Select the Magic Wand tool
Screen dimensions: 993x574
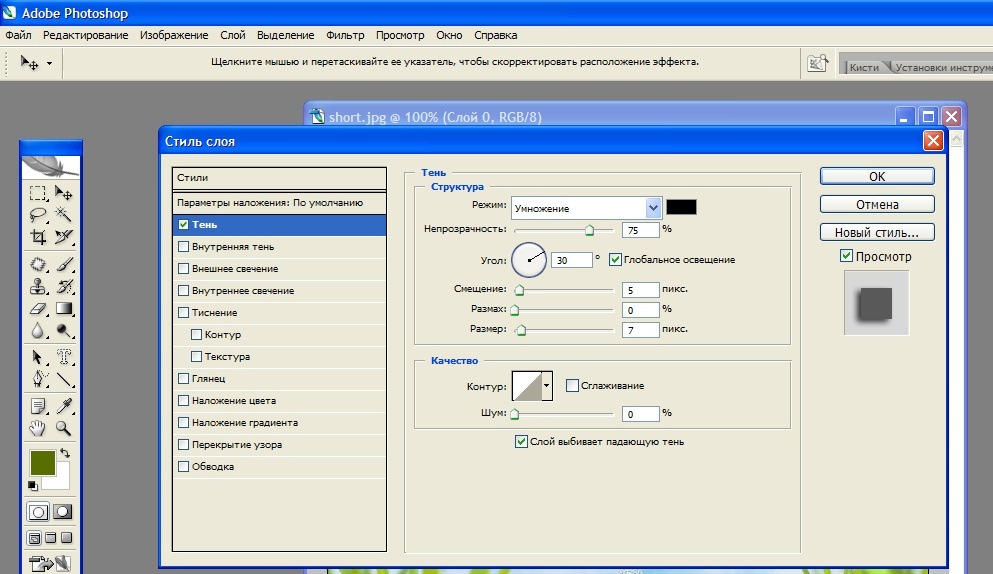pyautogui.click(x=64, y=215)
